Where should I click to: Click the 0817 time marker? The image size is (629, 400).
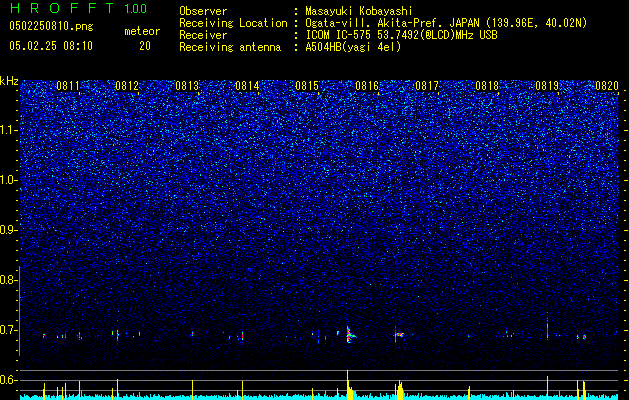point(427,86)
